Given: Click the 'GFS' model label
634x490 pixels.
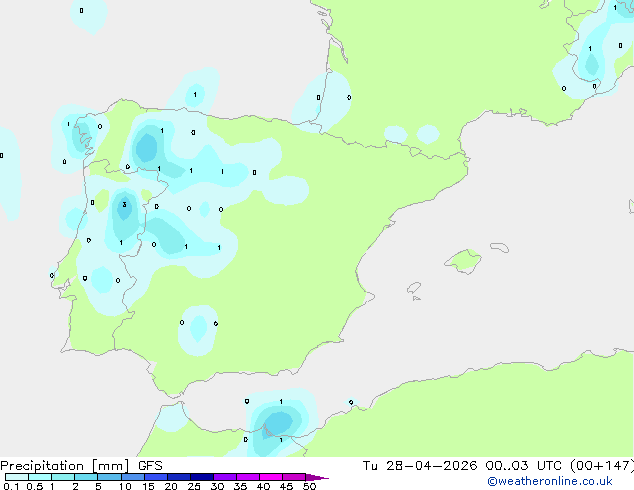Looking at the screenshot, I should 150,466.
